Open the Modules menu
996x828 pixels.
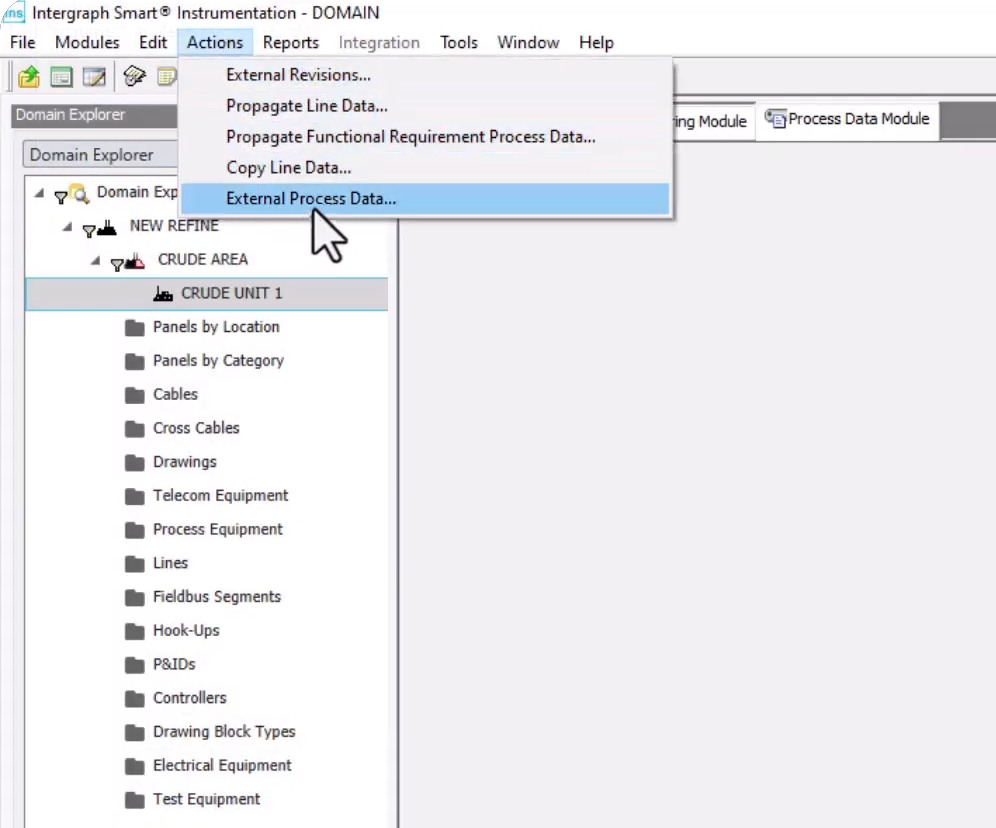tap(87, 43)
